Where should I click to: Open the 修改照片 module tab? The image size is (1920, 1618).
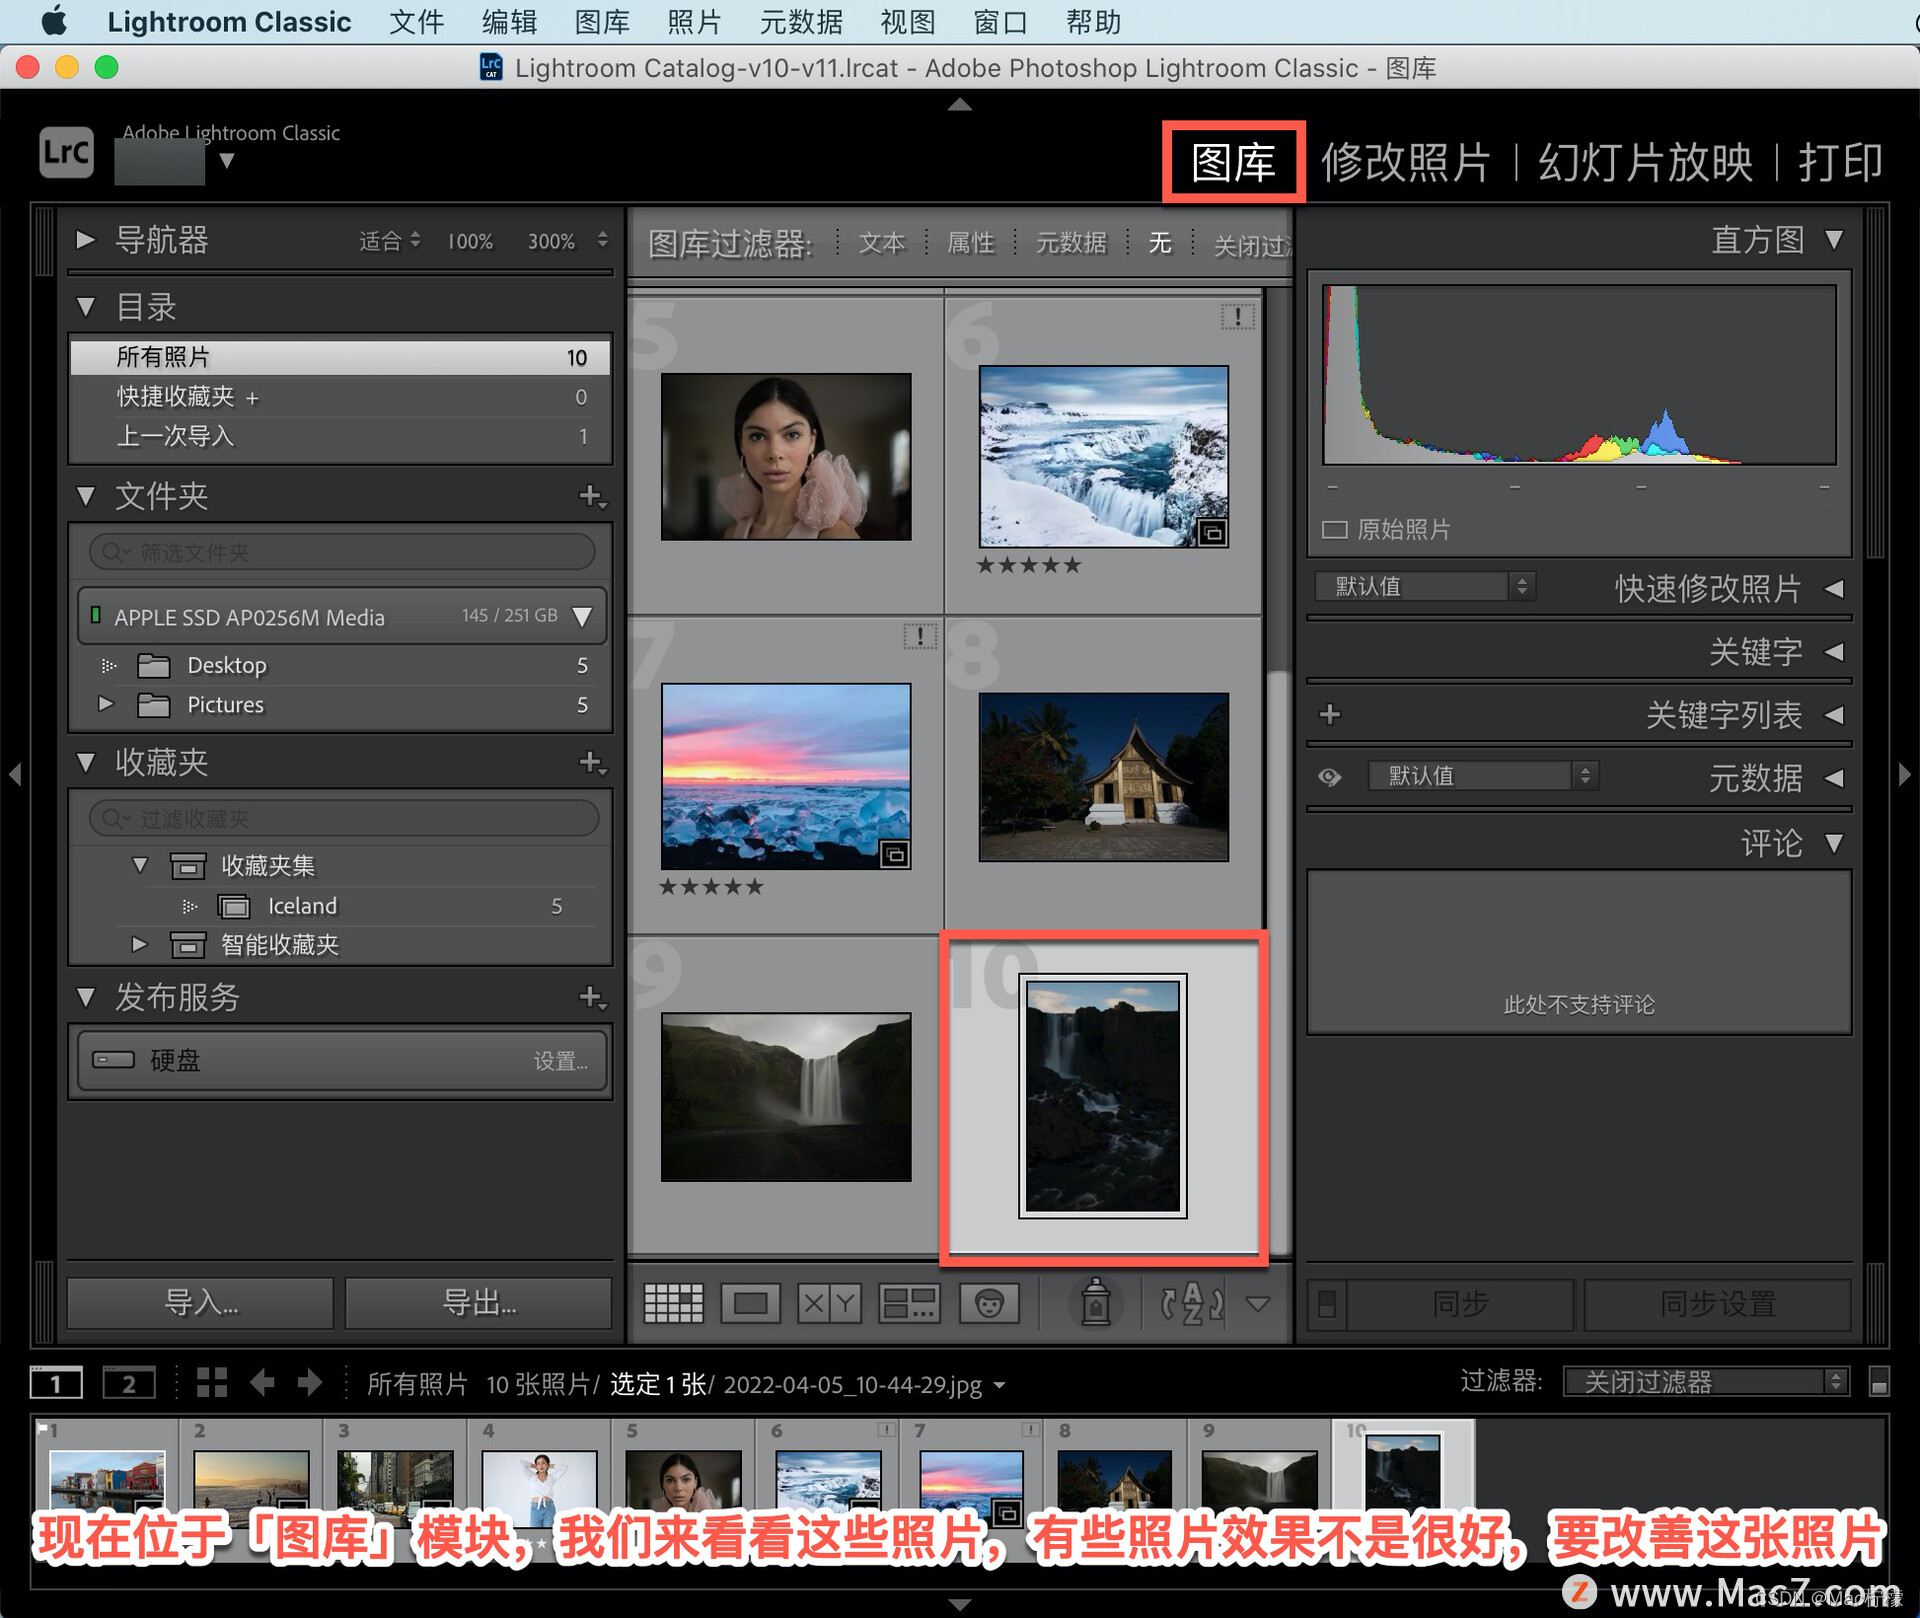coord(1405,162)
